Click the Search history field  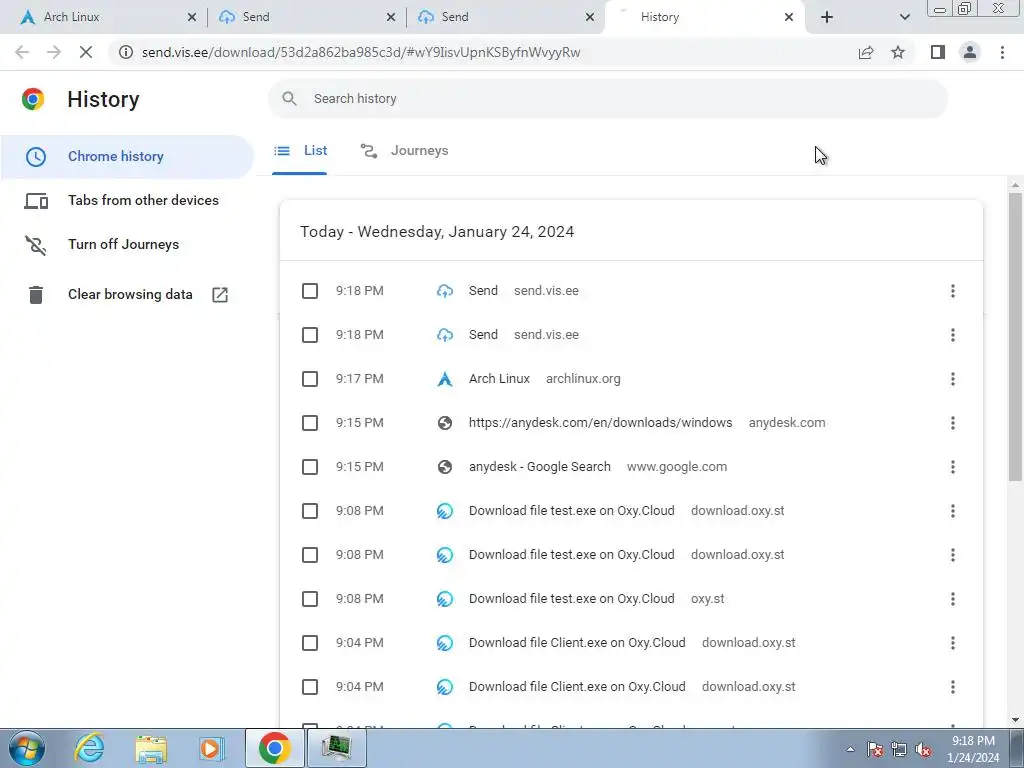(x=607, y=99)
